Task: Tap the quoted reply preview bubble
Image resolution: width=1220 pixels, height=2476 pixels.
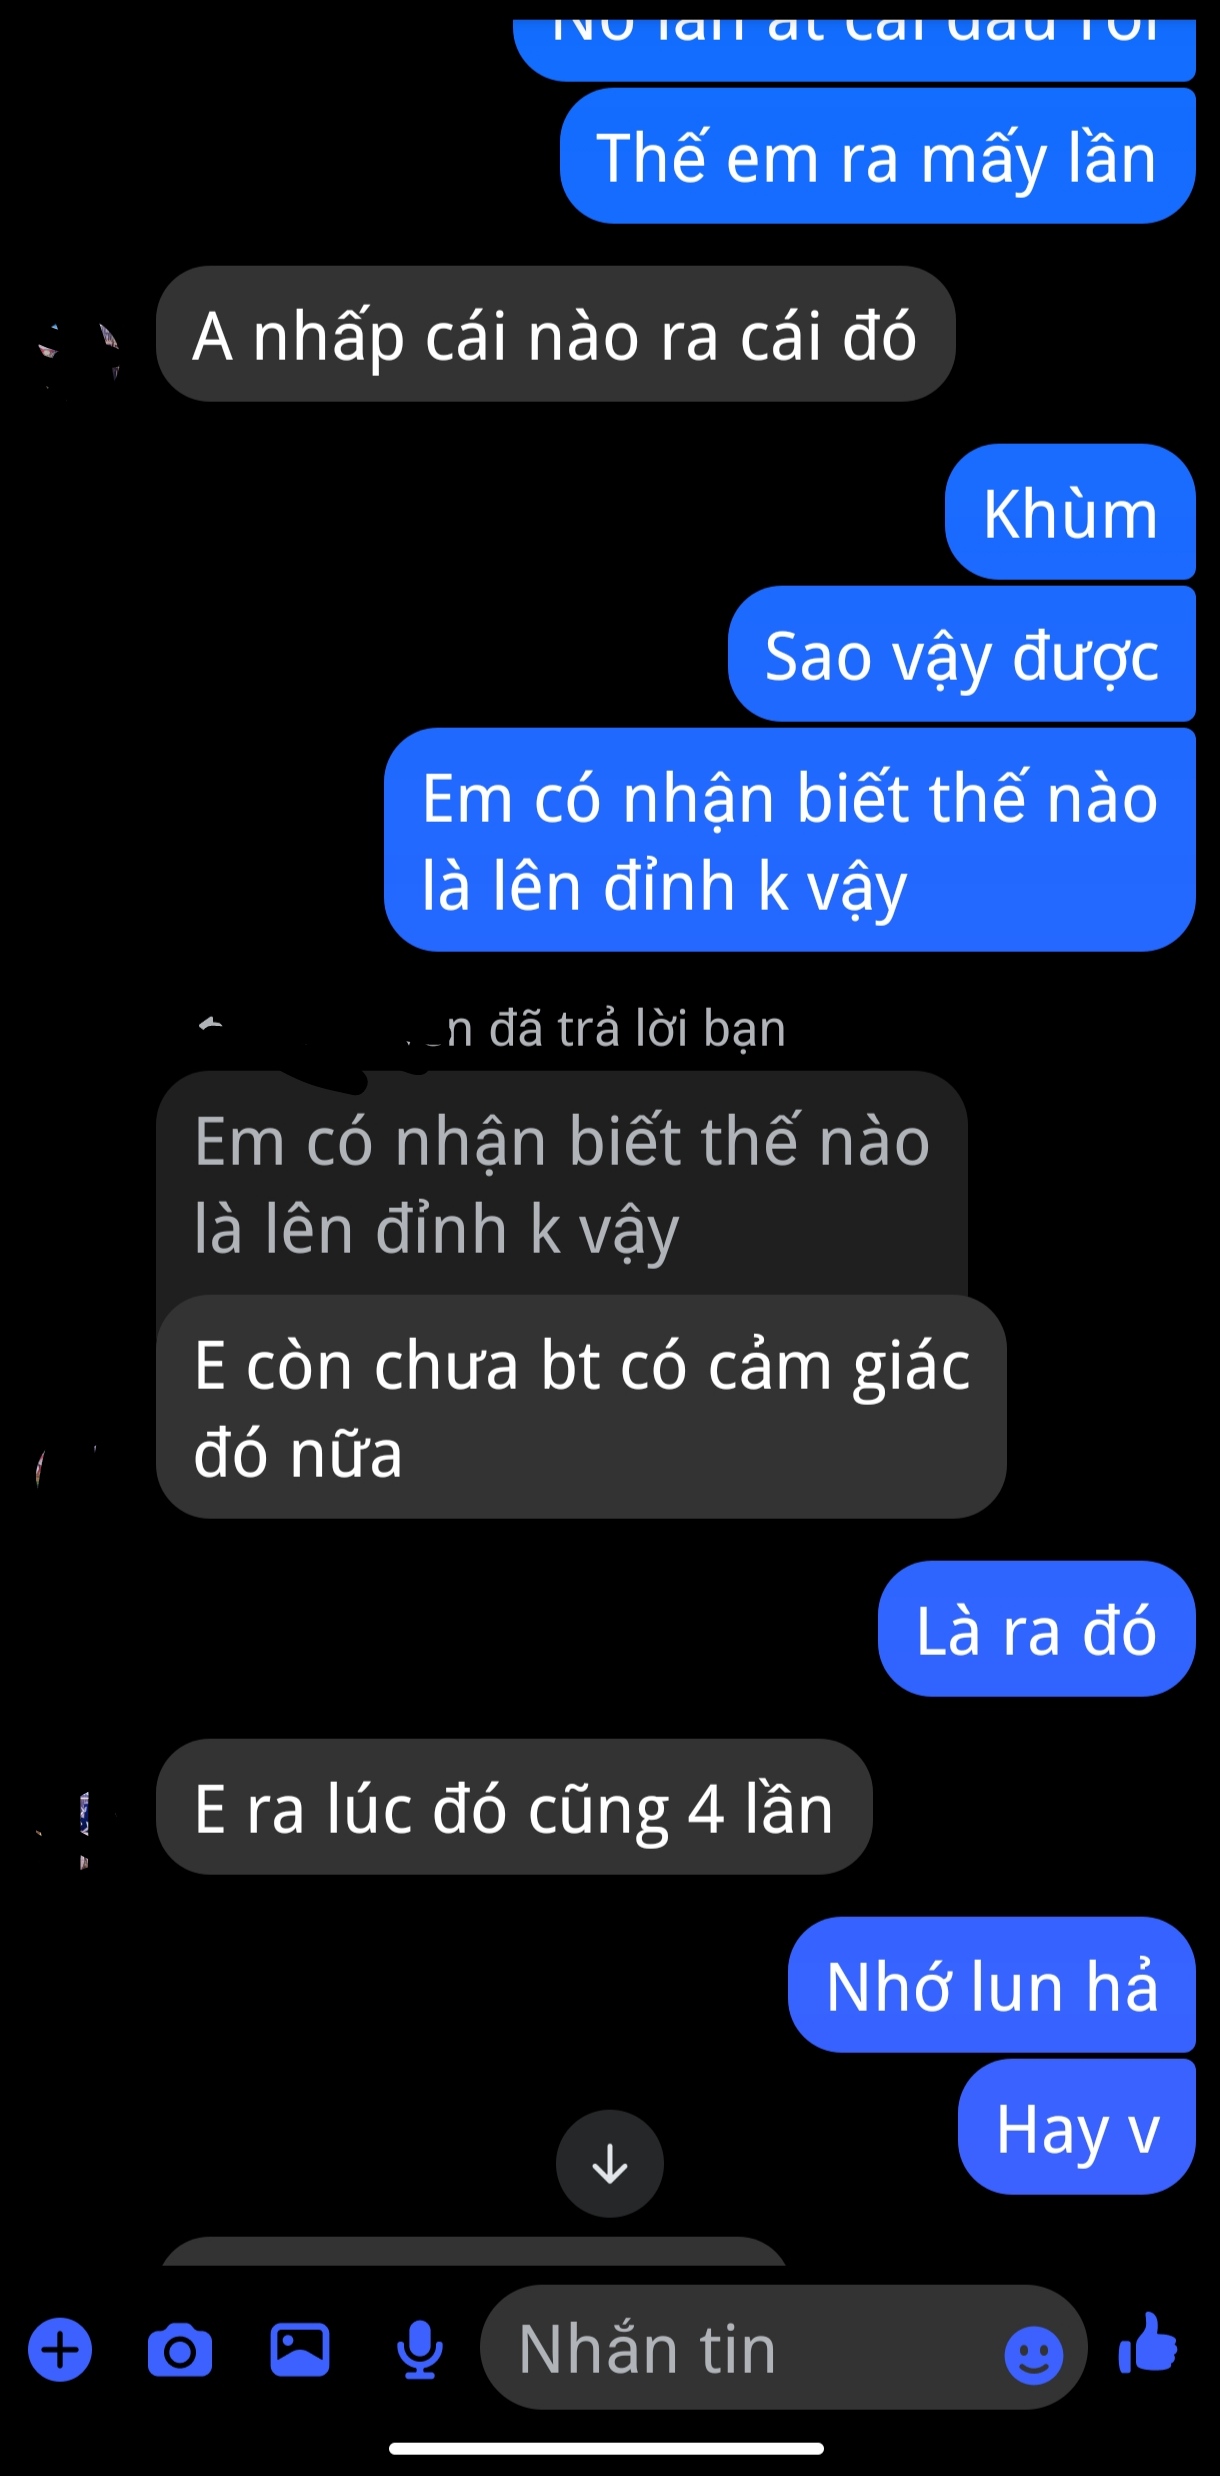Action: coord(562,1184)
